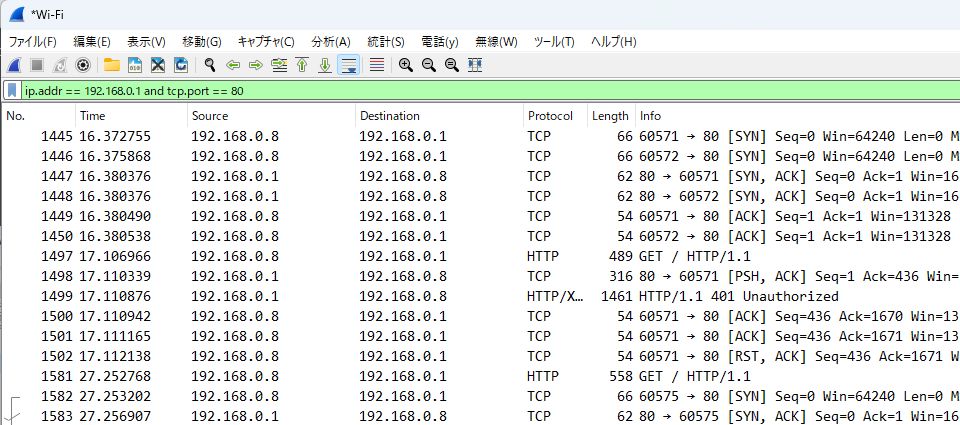The image size is (960, 425).
Task: Select packet 1500 row
Action: coord(481,316)
